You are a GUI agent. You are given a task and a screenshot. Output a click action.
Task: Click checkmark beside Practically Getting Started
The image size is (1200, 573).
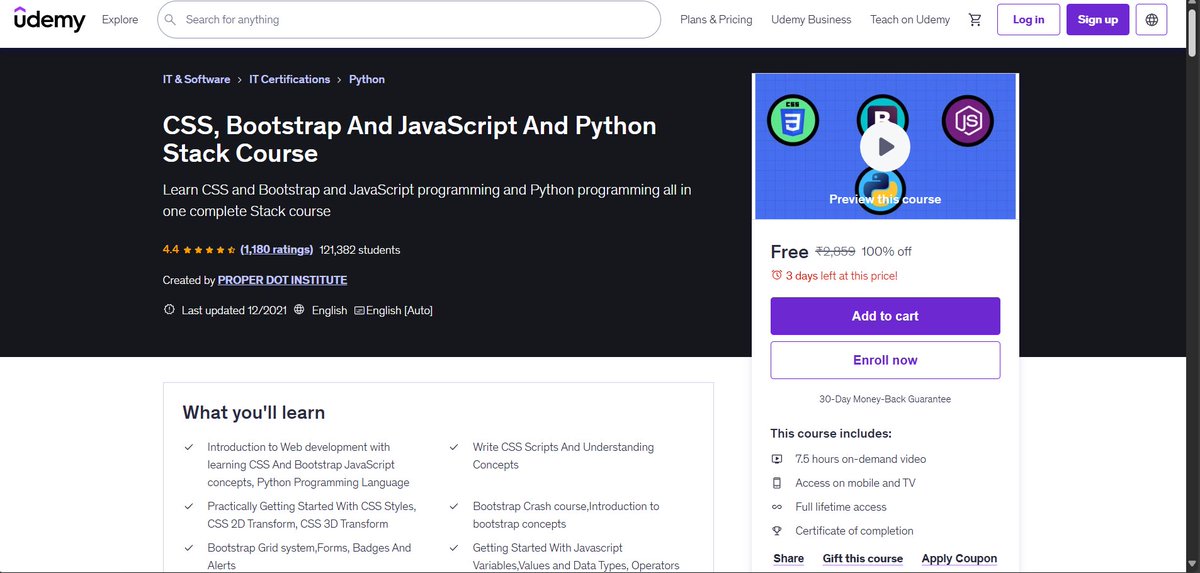189,507
